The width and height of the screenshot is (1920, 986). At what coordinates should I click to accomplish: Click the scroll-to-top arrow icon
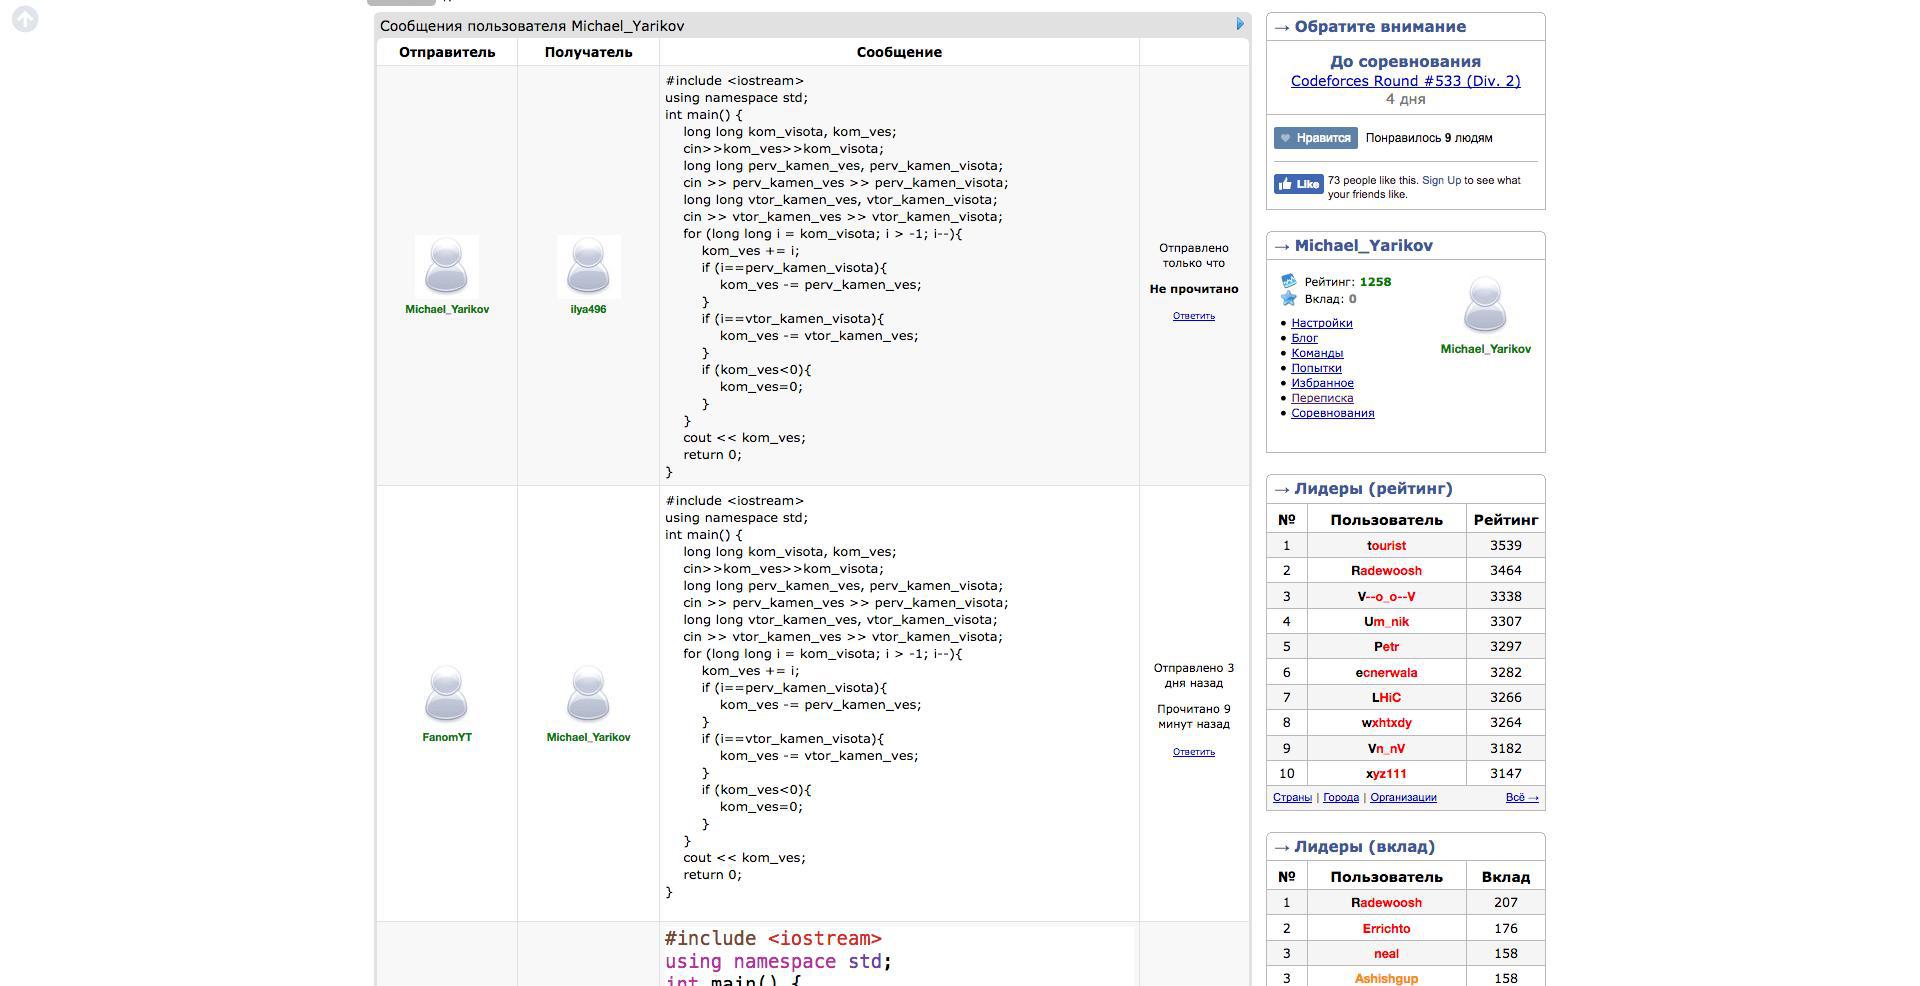click(25, 19)
